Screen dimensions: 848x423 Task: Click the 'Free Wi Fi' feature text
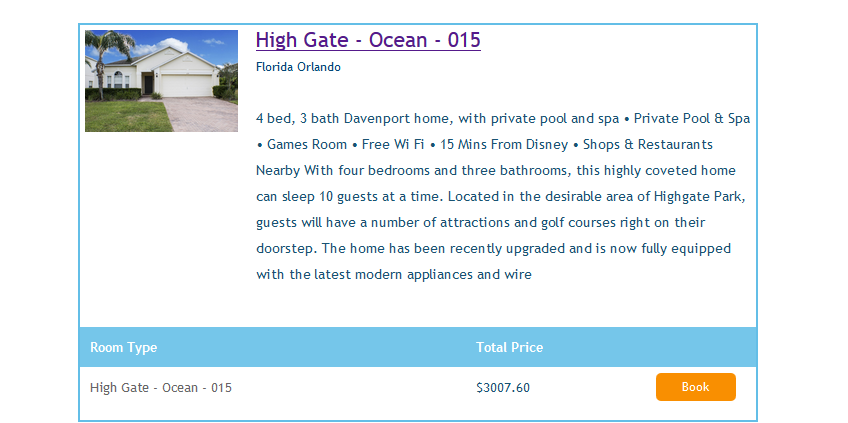point(392,144)
